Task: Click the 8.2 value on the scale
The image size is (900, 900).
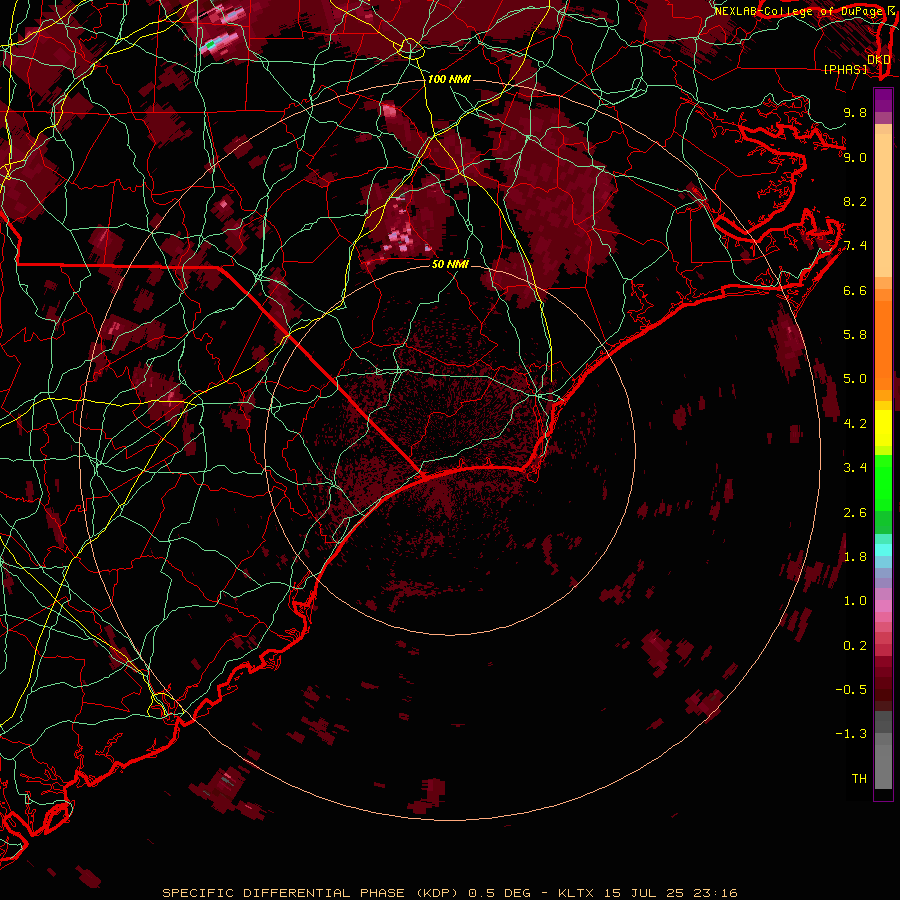Action: click(855, 201)
